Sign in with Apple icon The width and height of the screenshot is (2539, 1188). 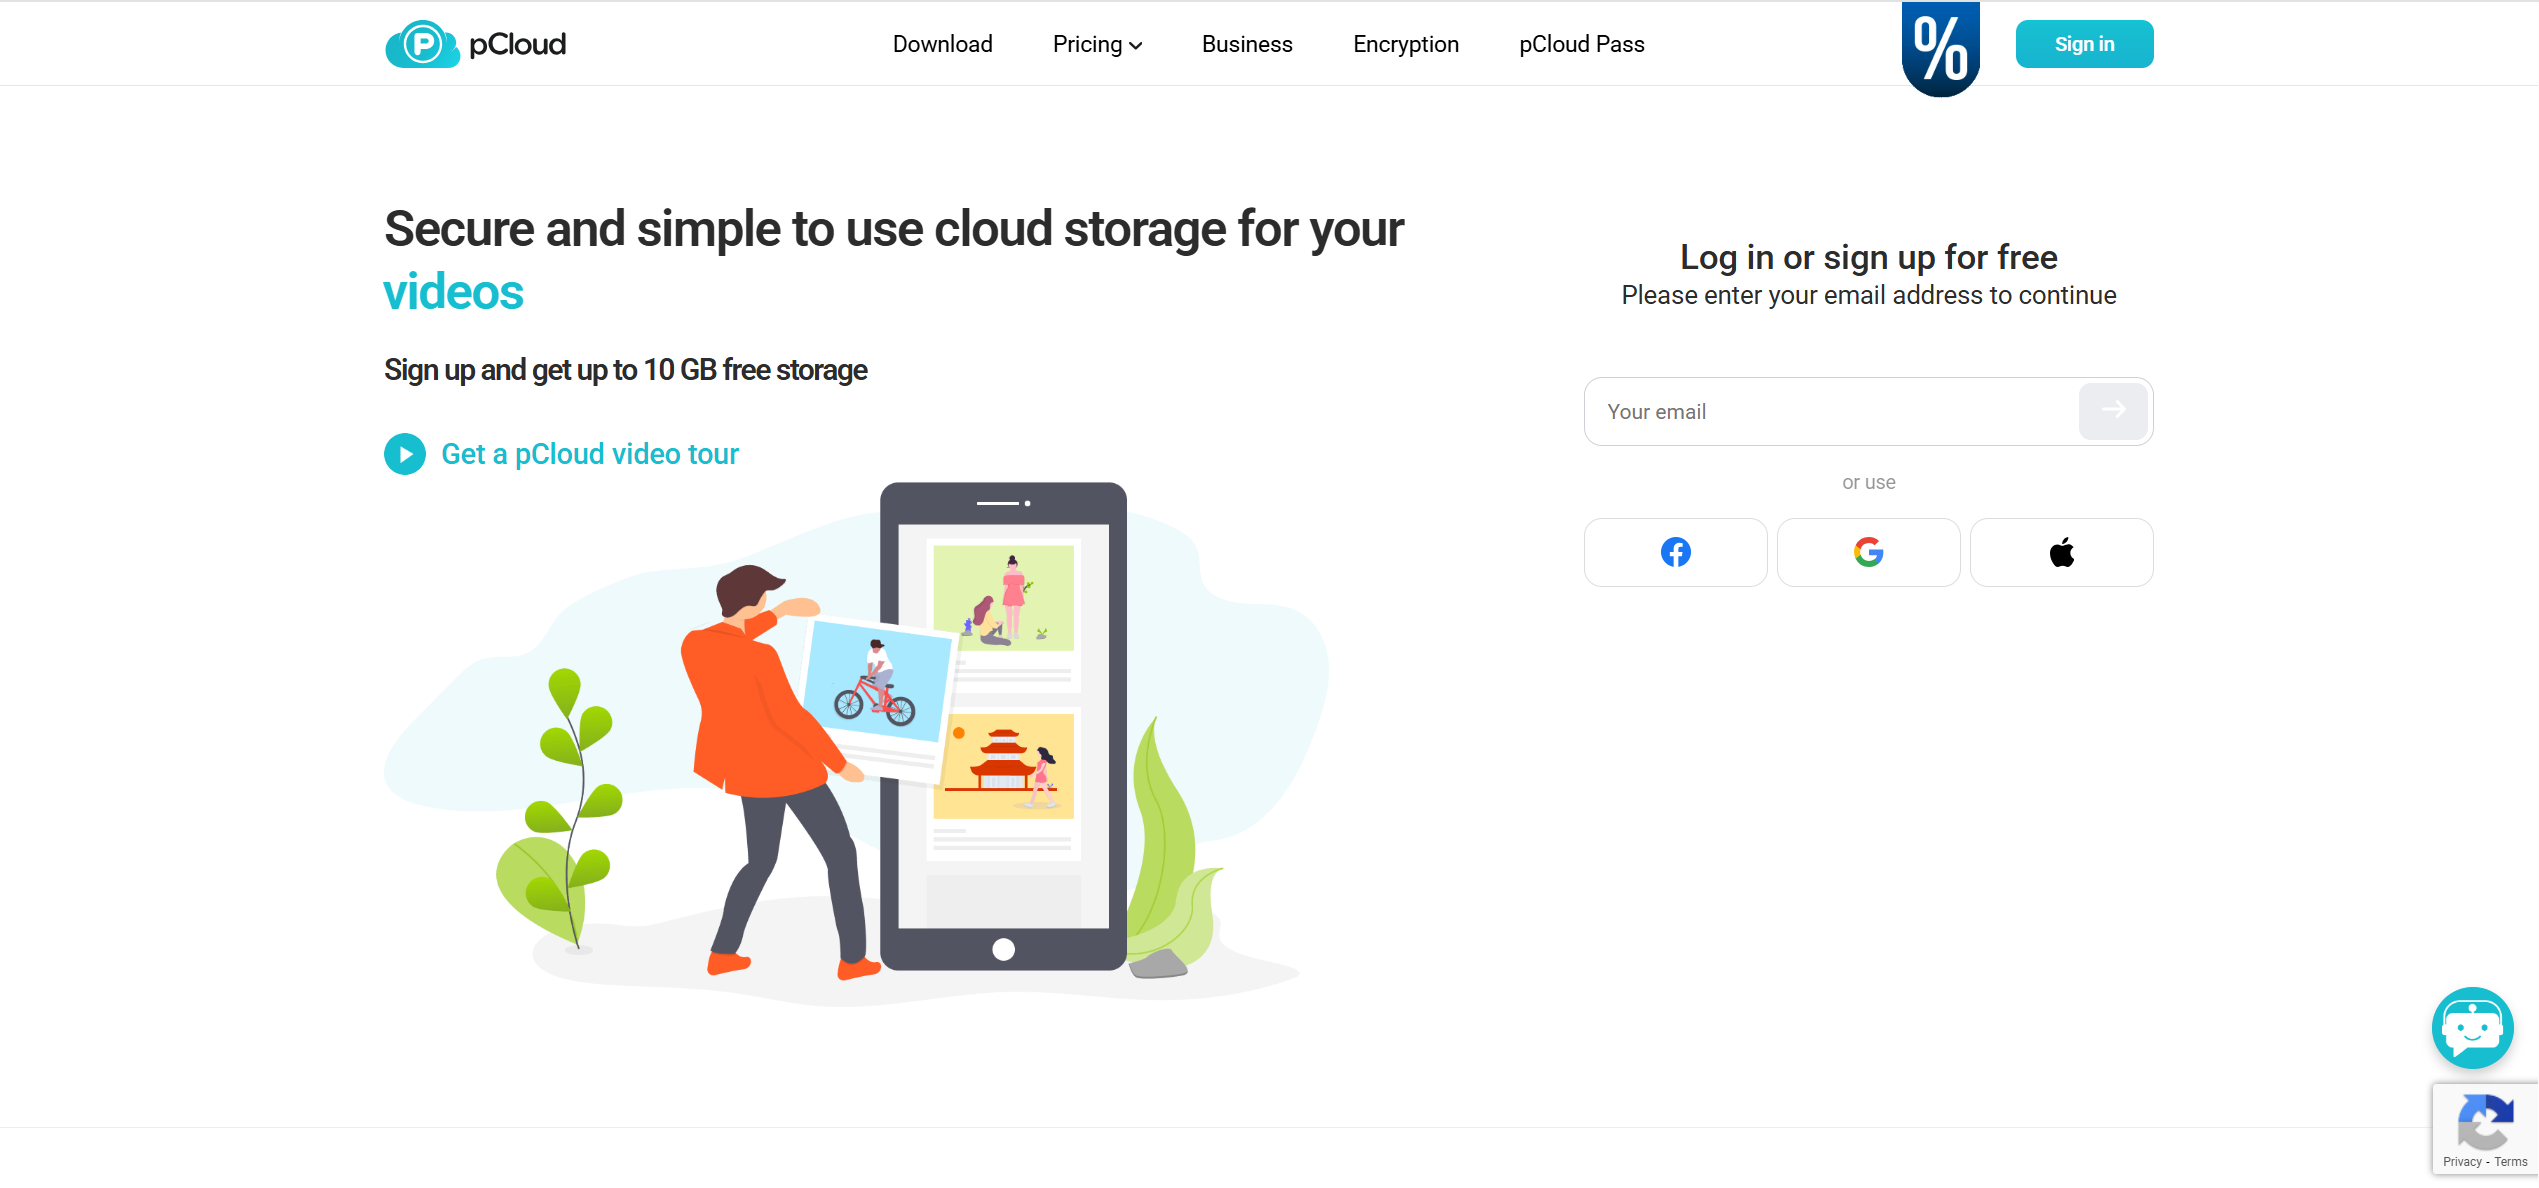(2061, 552)
